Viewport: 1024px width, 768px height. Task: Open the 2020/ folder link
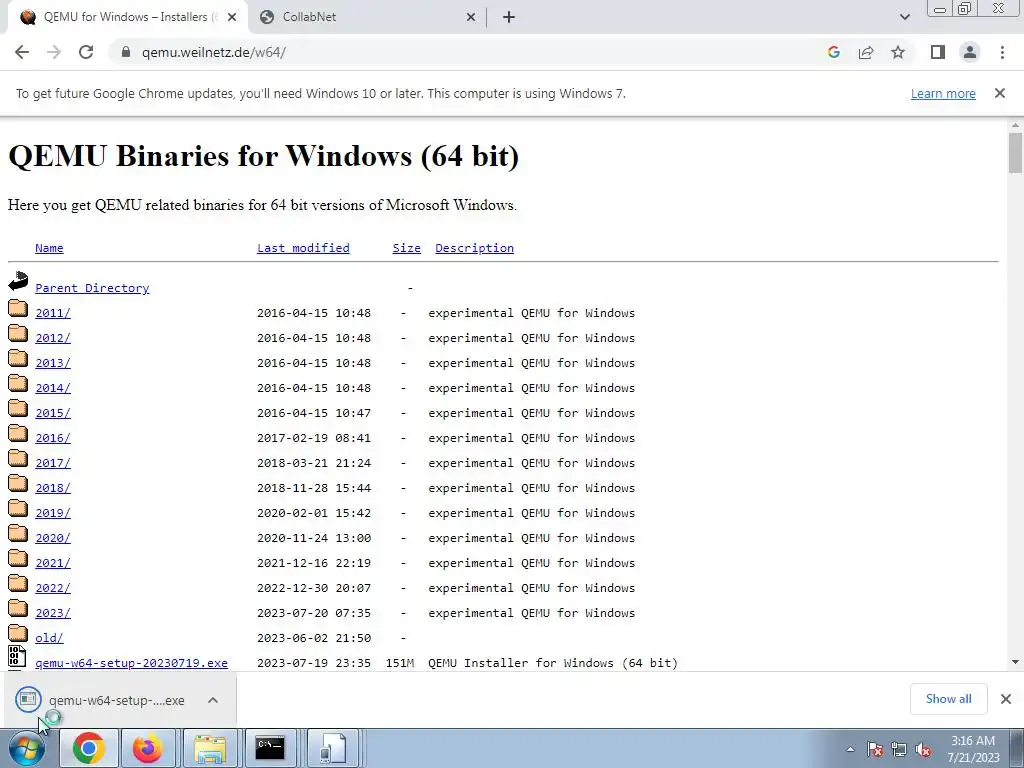pos(53,538)
